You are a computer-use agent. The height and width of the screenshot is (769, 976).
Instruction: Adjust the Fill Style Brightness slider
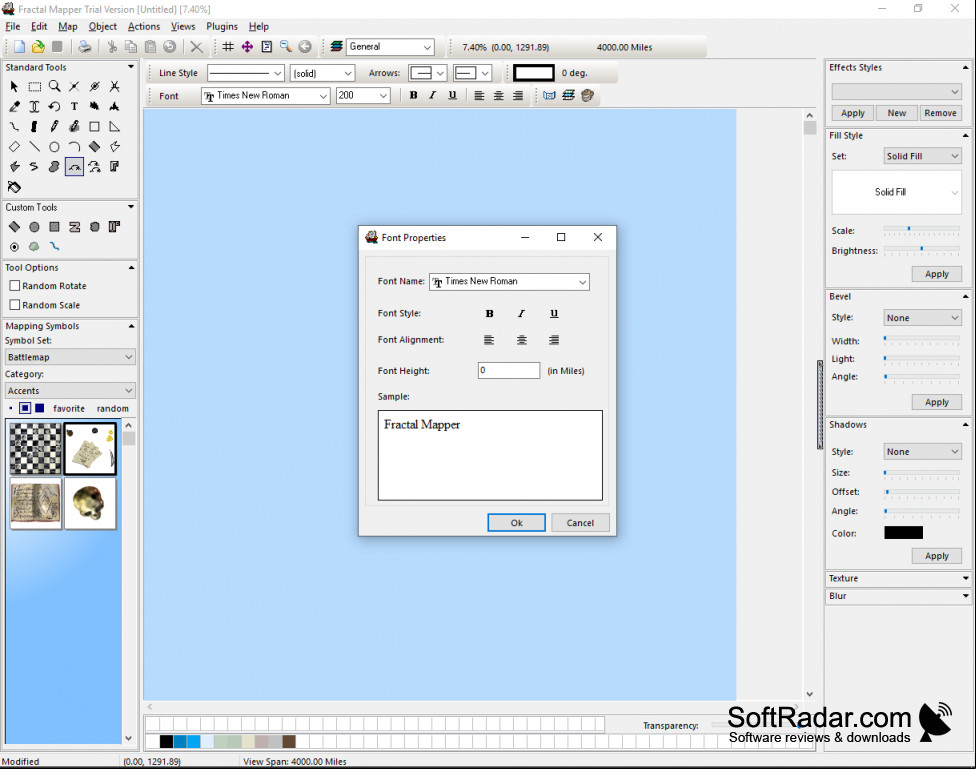tap(922, 249)
